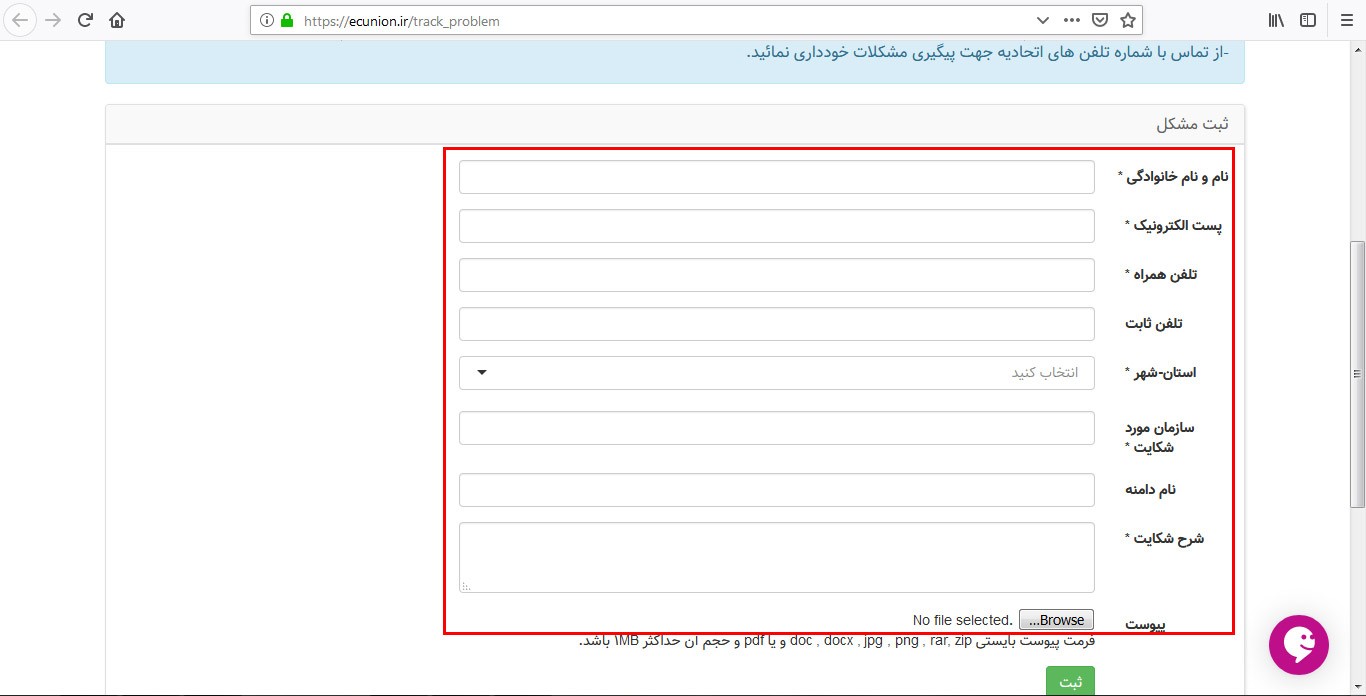
Task: Show site security info via green padlock
Action: (287, 20)
